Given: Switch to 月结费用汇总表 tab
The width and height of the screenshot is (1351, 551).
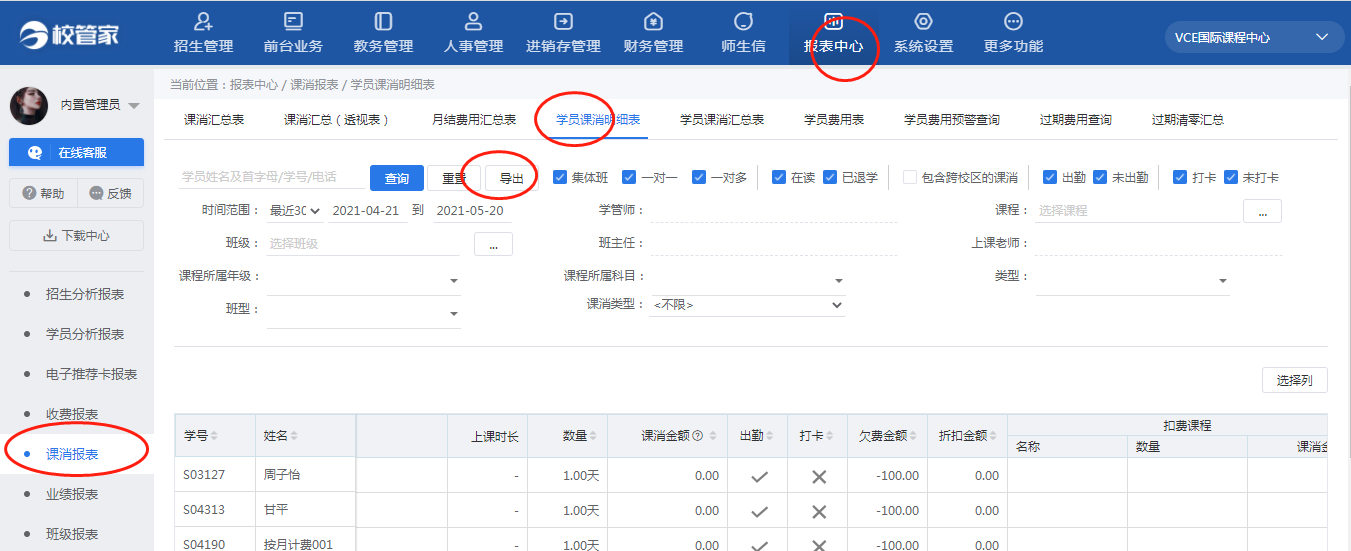Looking at the screenshot, I should [x=474, y=119].
